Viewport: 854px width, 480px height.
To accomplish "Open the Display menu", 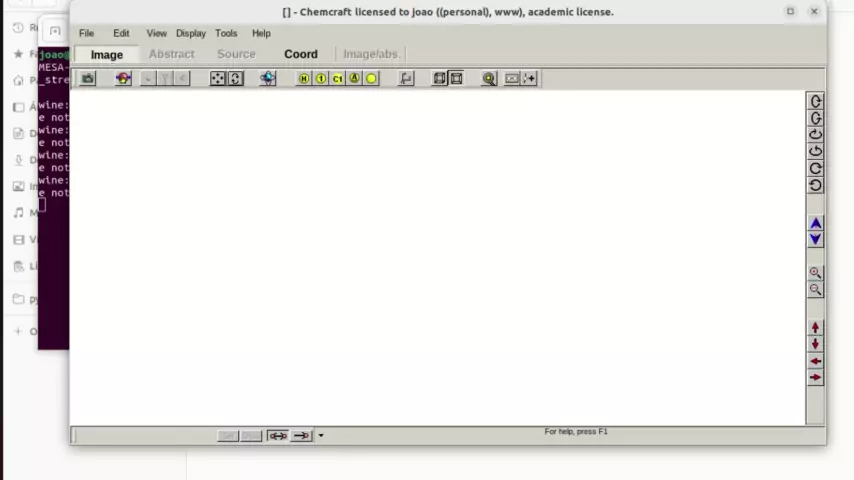I will coord(191,33).
